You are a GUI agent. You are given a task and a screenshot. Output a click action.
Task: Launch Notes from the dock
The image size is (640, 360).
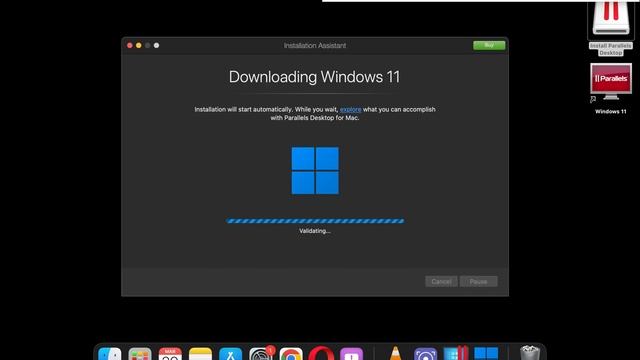point(200,354)
